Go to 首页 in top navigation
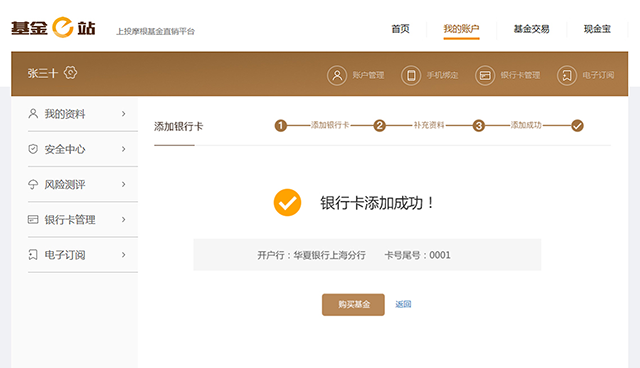Image resolution: width=640 pixels, height=368 pixels. click(x=400, y=29)
